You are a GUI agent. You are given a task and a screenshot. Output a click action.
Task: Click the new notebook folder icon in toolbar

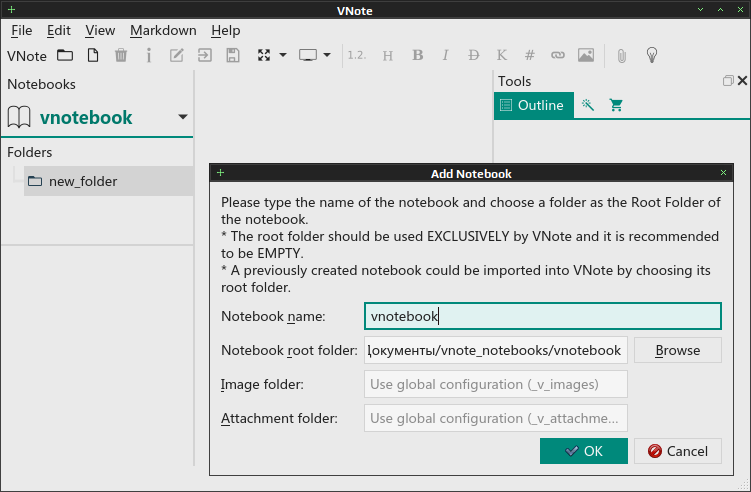point(65,56)
